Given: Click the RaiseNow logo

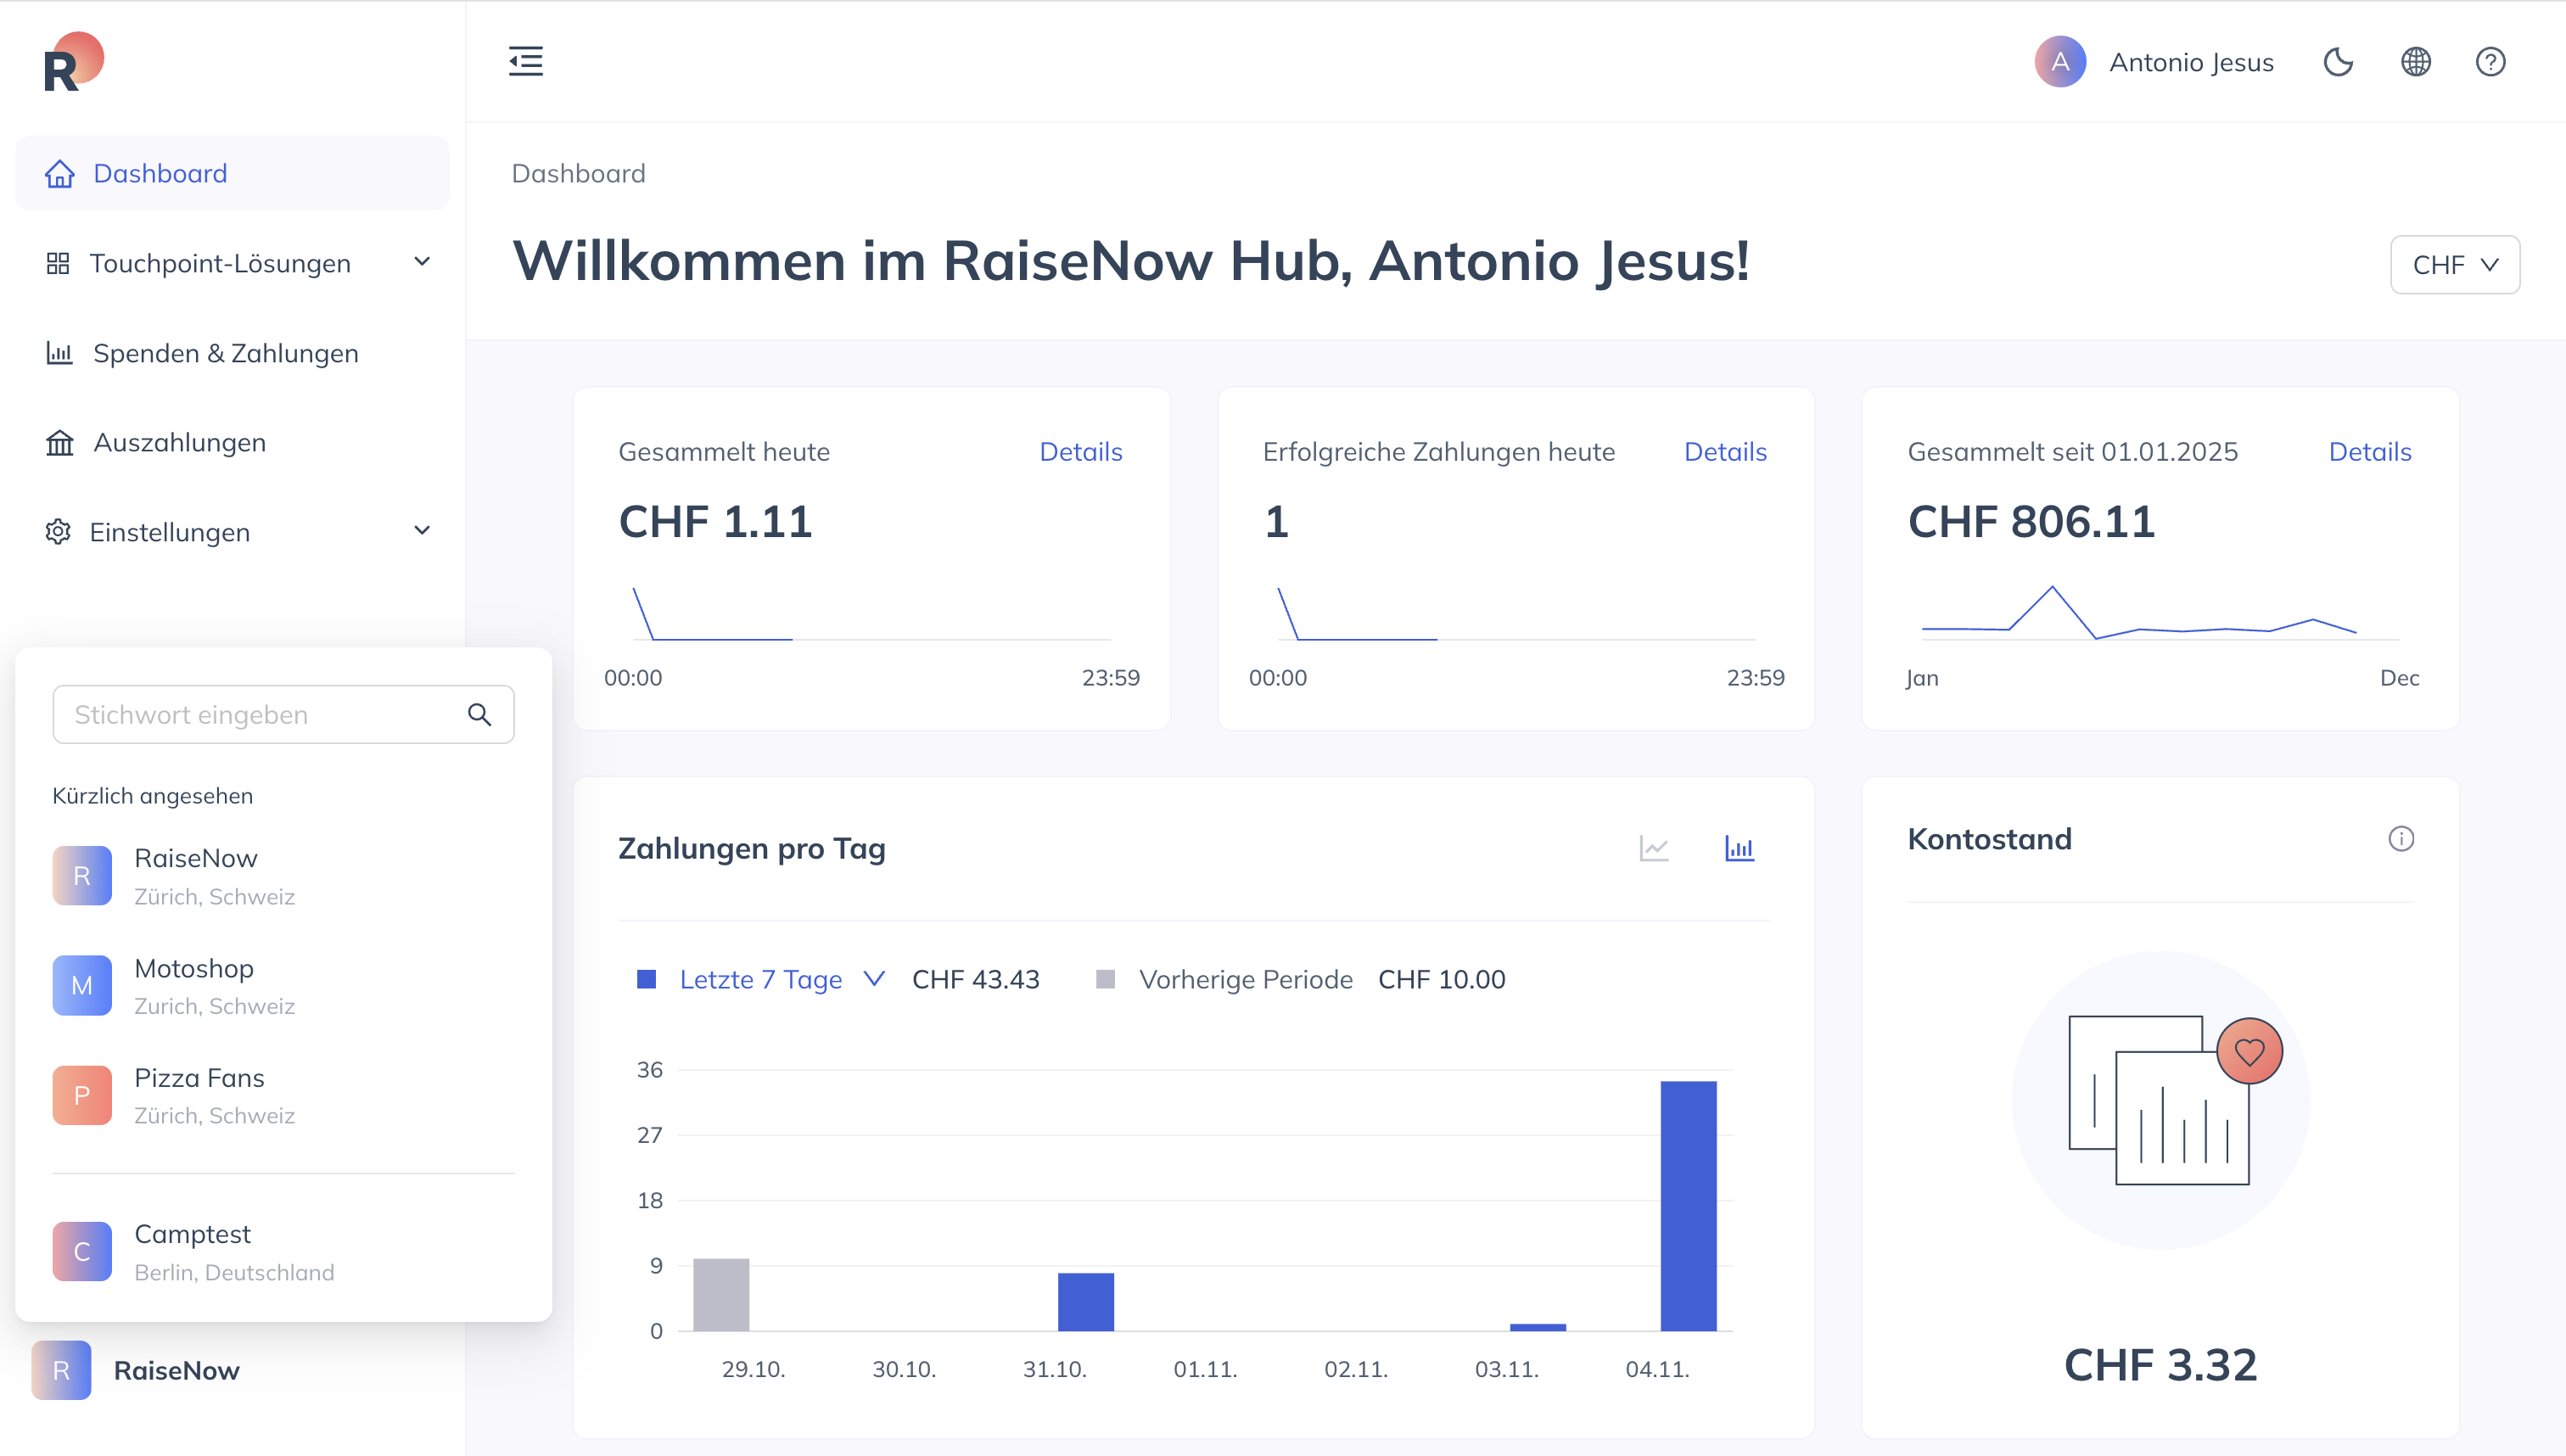Looking at the screenshot, I should [x=73, y=62].
